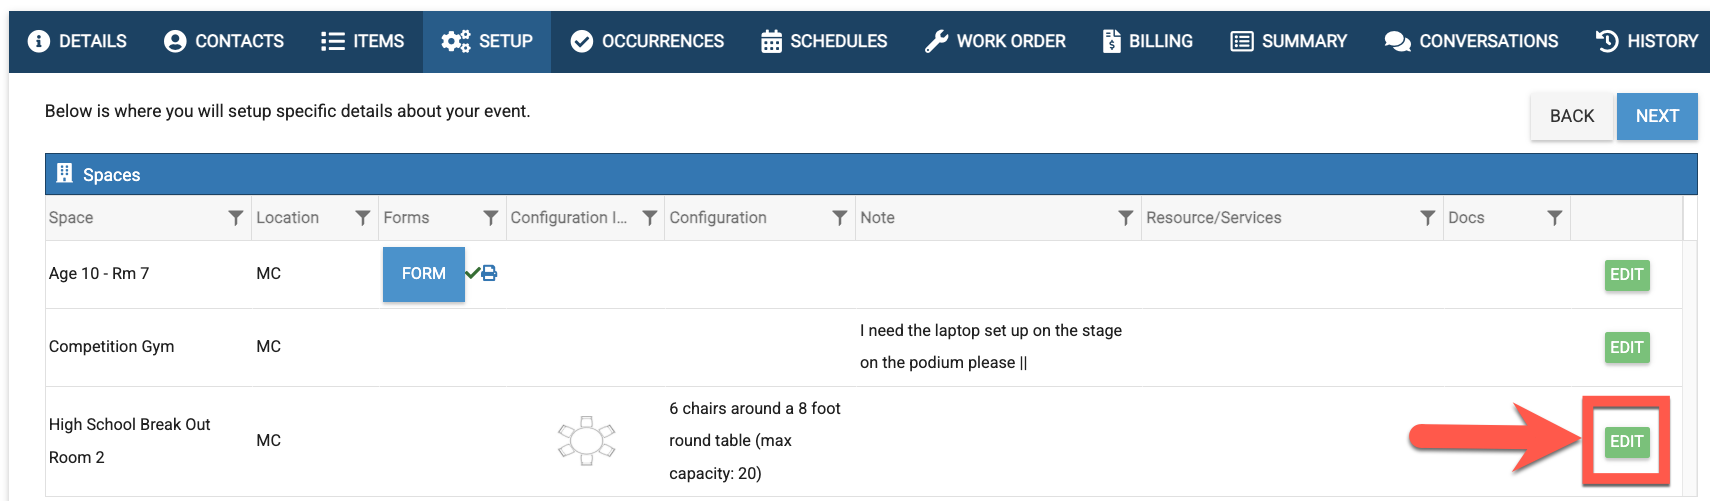This screenshot has width=1710, height=501.
Task: Click the round table configuration image
Action: [587, 440]
